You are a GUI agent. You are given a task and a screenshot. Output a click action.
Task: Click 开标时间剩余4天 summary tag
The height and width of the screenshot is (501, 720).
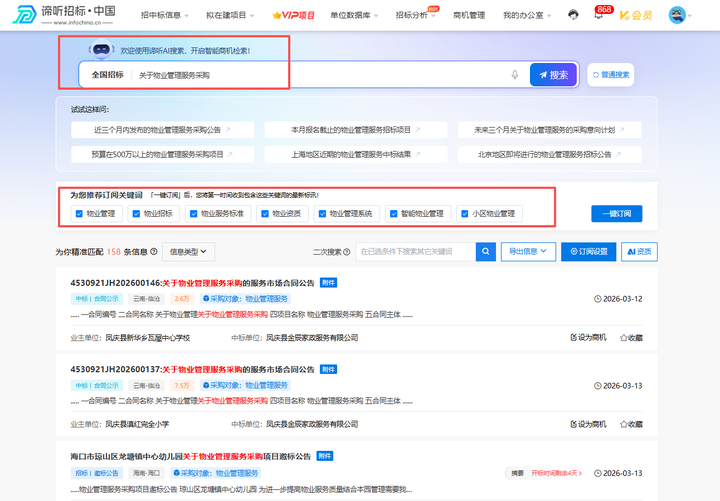coord(556,473)
